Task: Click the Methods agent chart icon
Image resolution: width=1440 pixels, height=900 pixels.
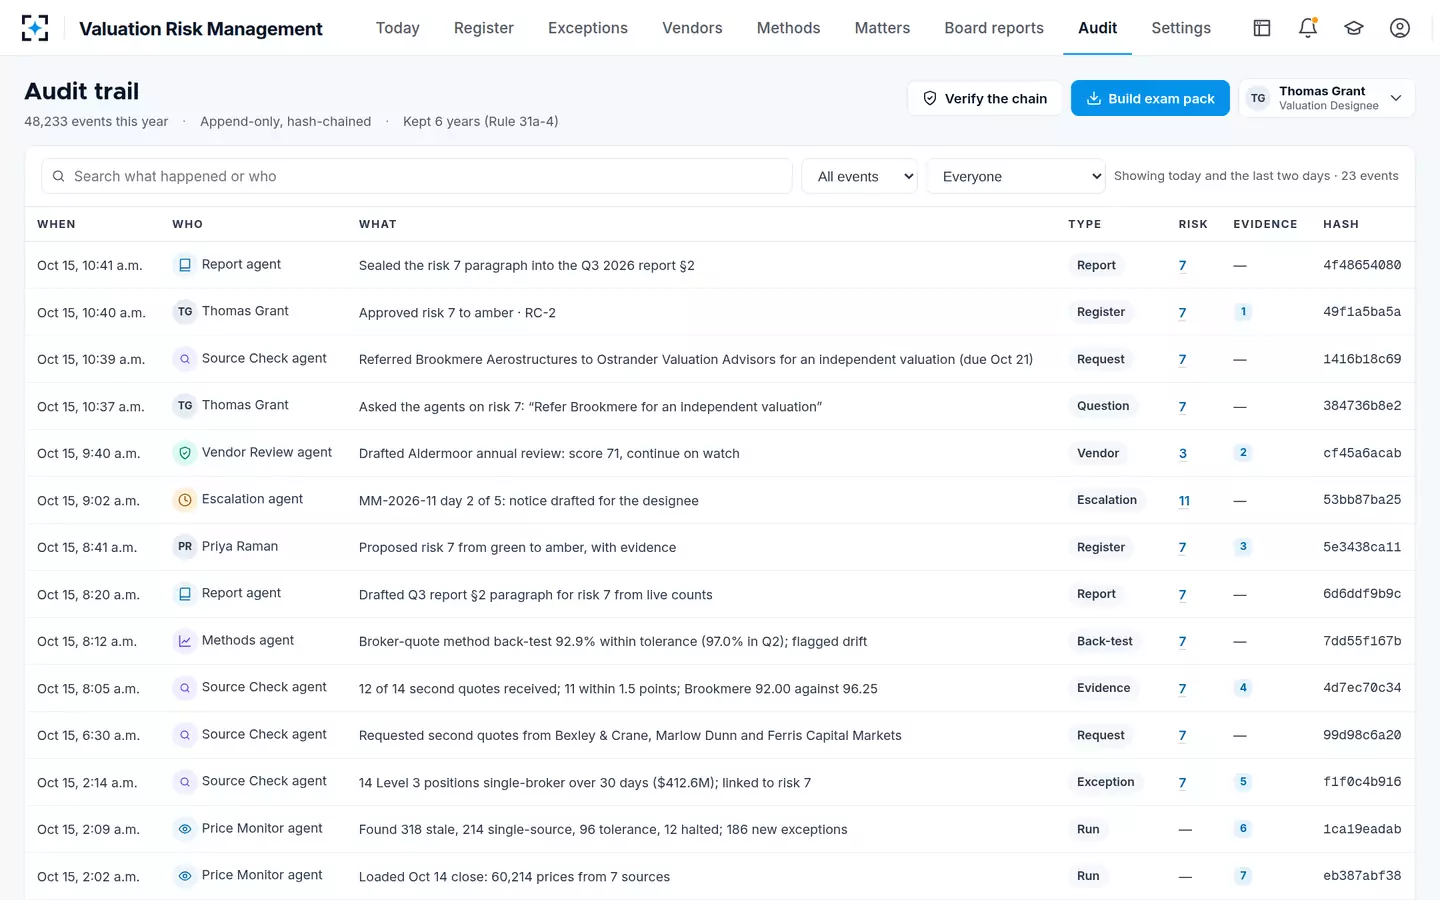Action: pos(184,641)
